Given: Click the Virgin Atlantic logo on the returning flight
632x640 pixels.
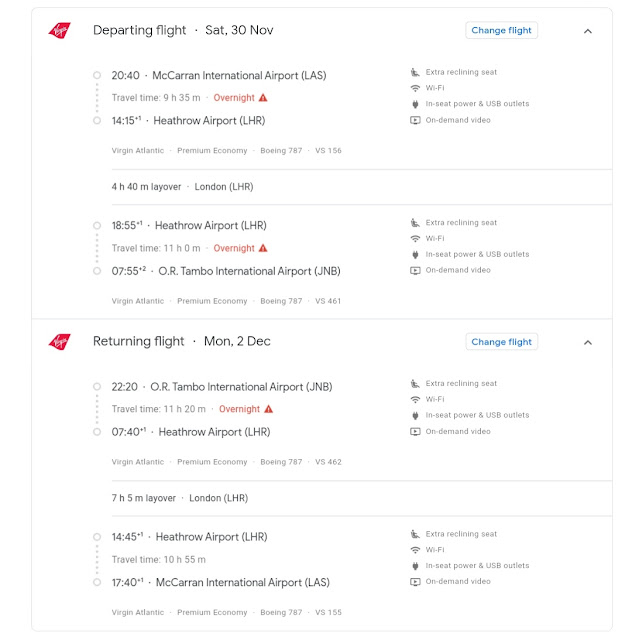Looking at the screenshot, I should (x=60, y=341).
